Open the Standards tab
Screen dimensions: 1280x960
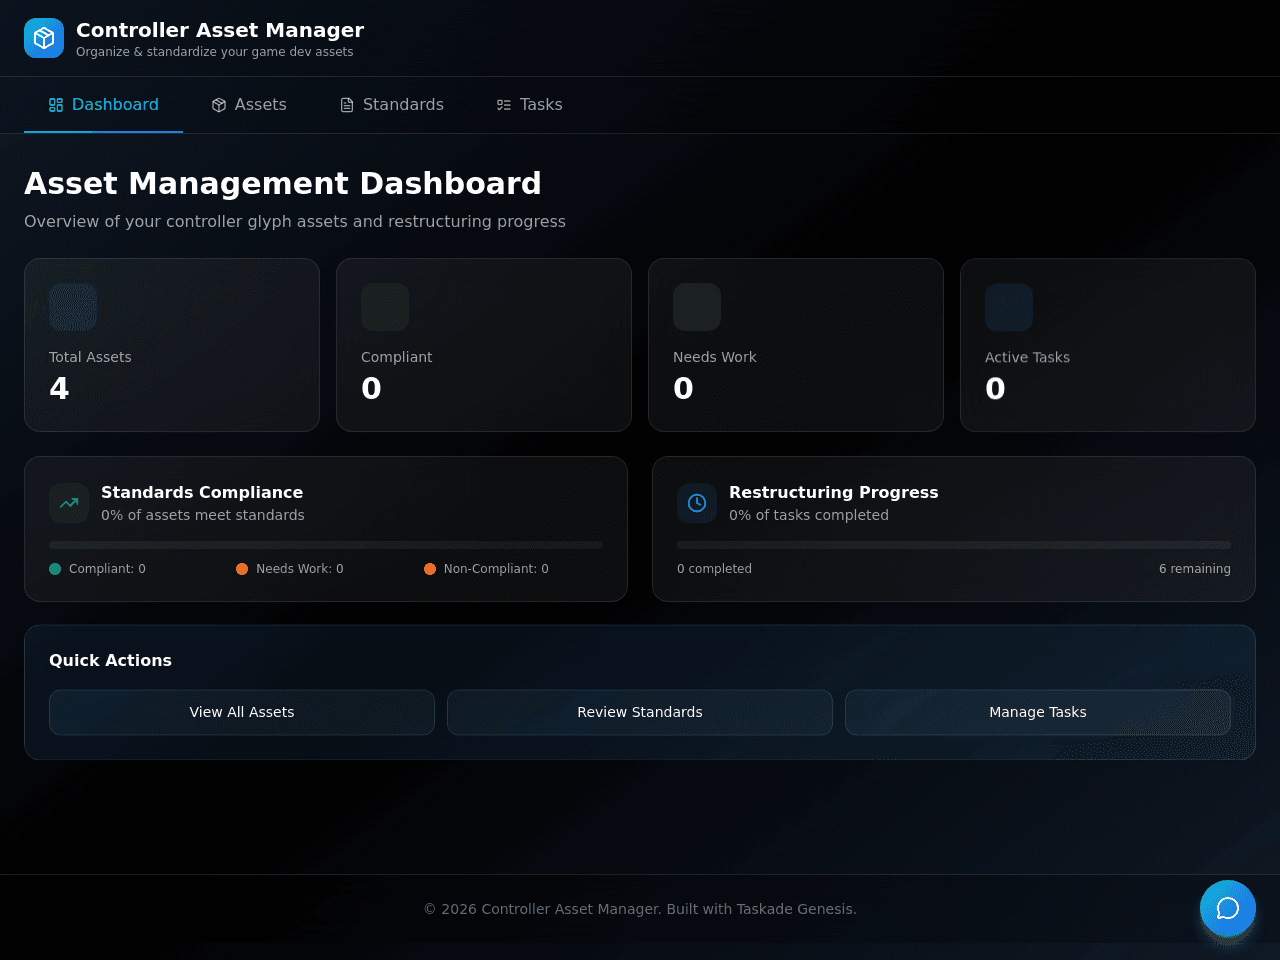coord(392,105)
